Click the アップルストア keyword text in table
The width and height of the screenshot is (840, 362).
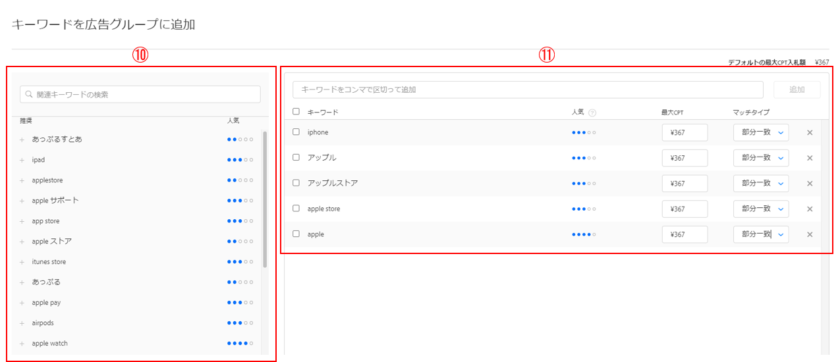[333, 183]
